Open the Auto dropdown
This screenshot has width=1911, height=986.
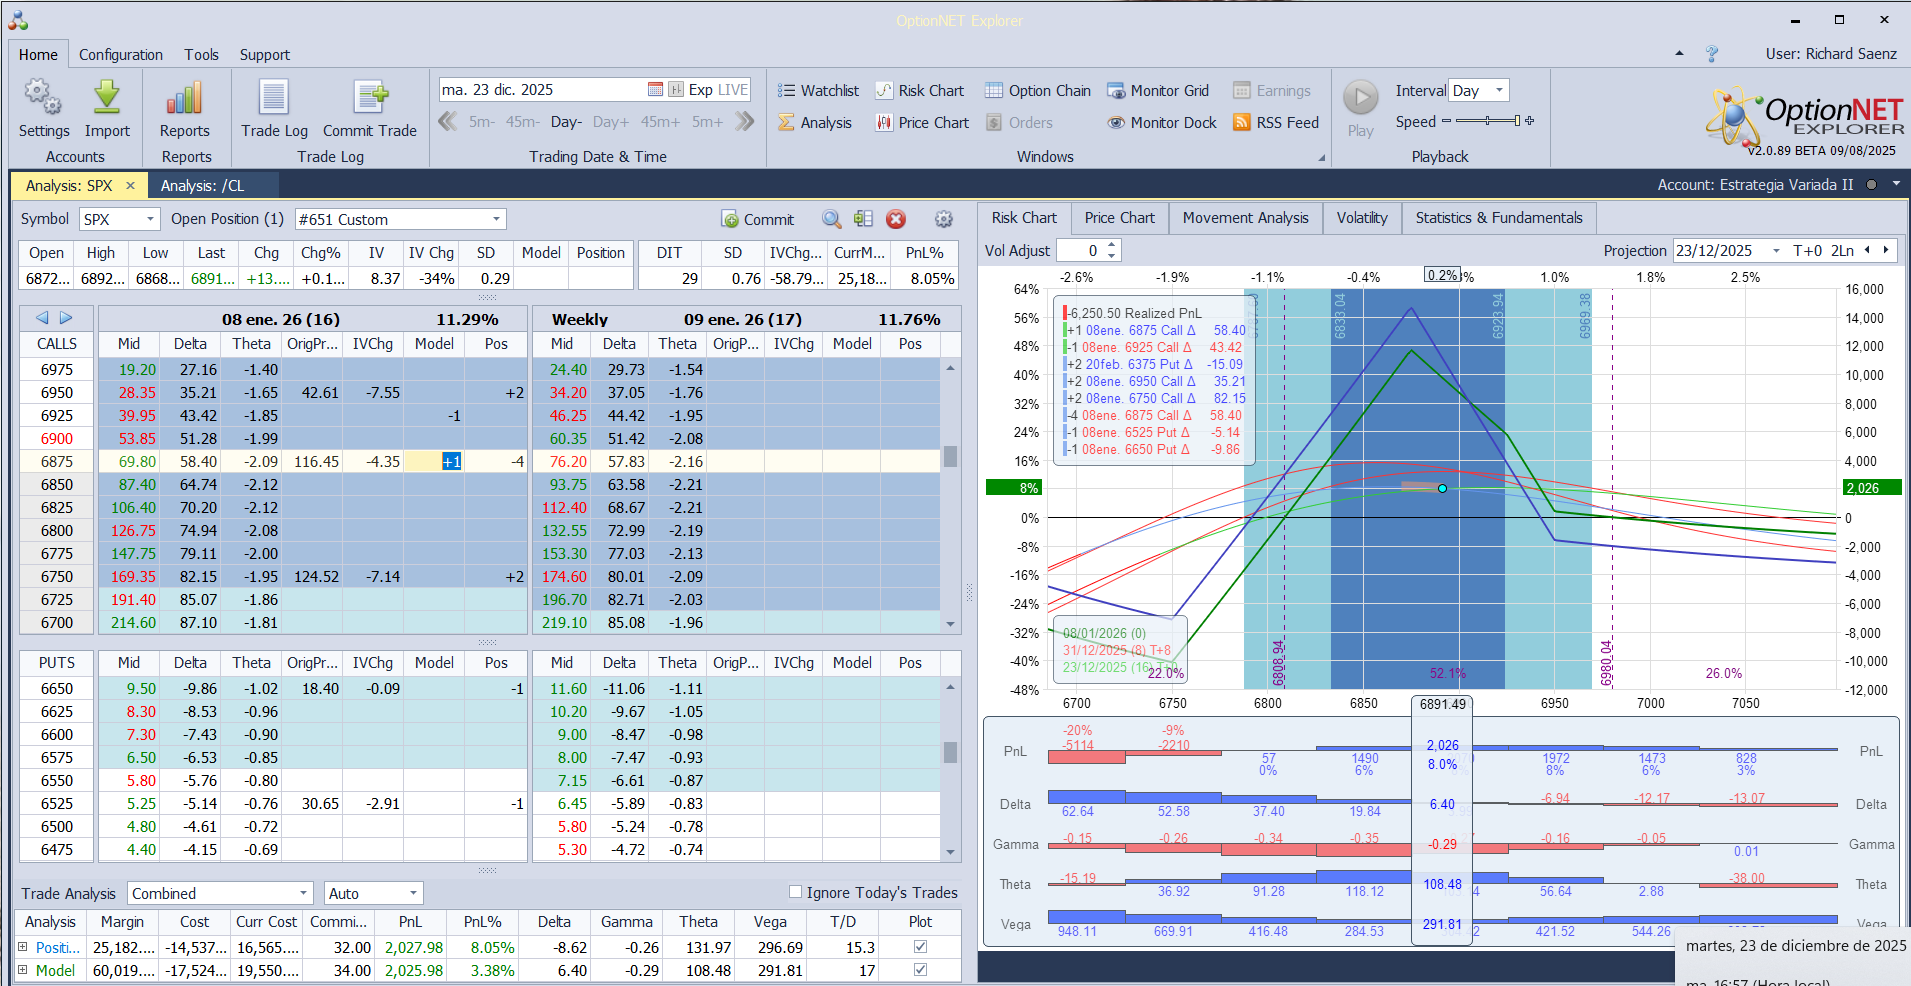[412, 893]
